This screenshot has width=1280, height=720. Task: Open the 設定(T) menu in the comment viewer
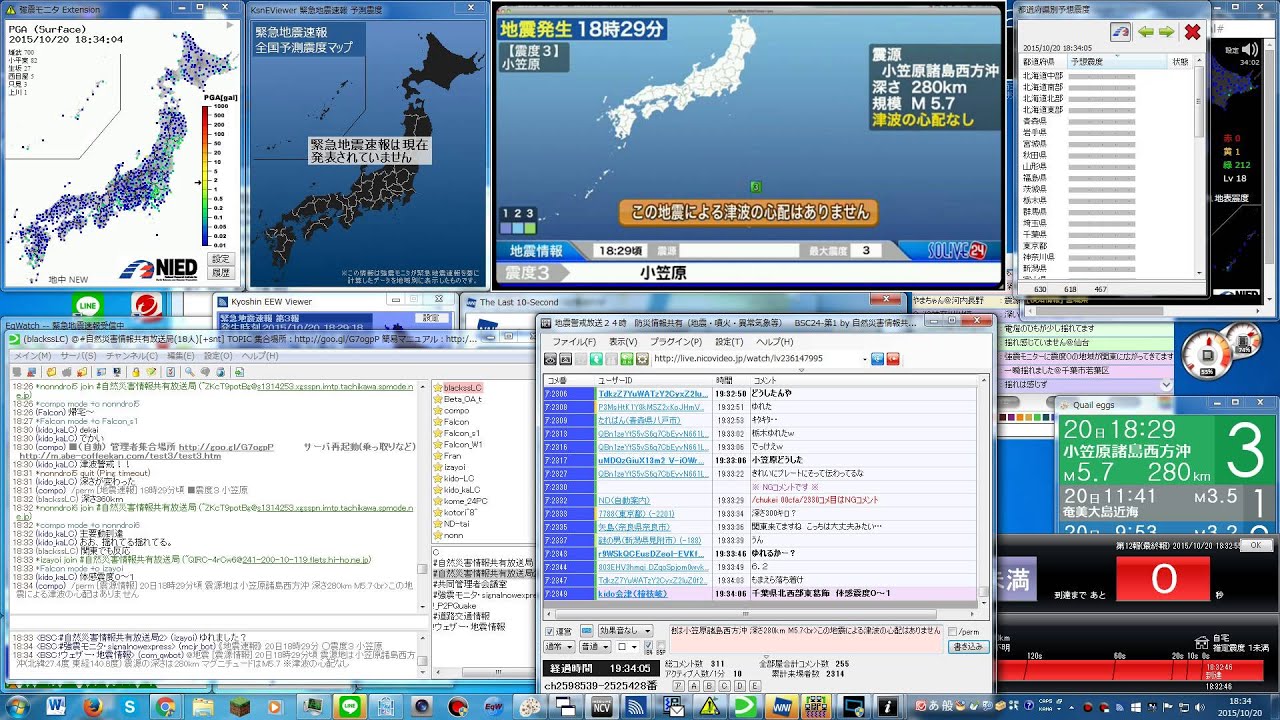coord(729,342)
